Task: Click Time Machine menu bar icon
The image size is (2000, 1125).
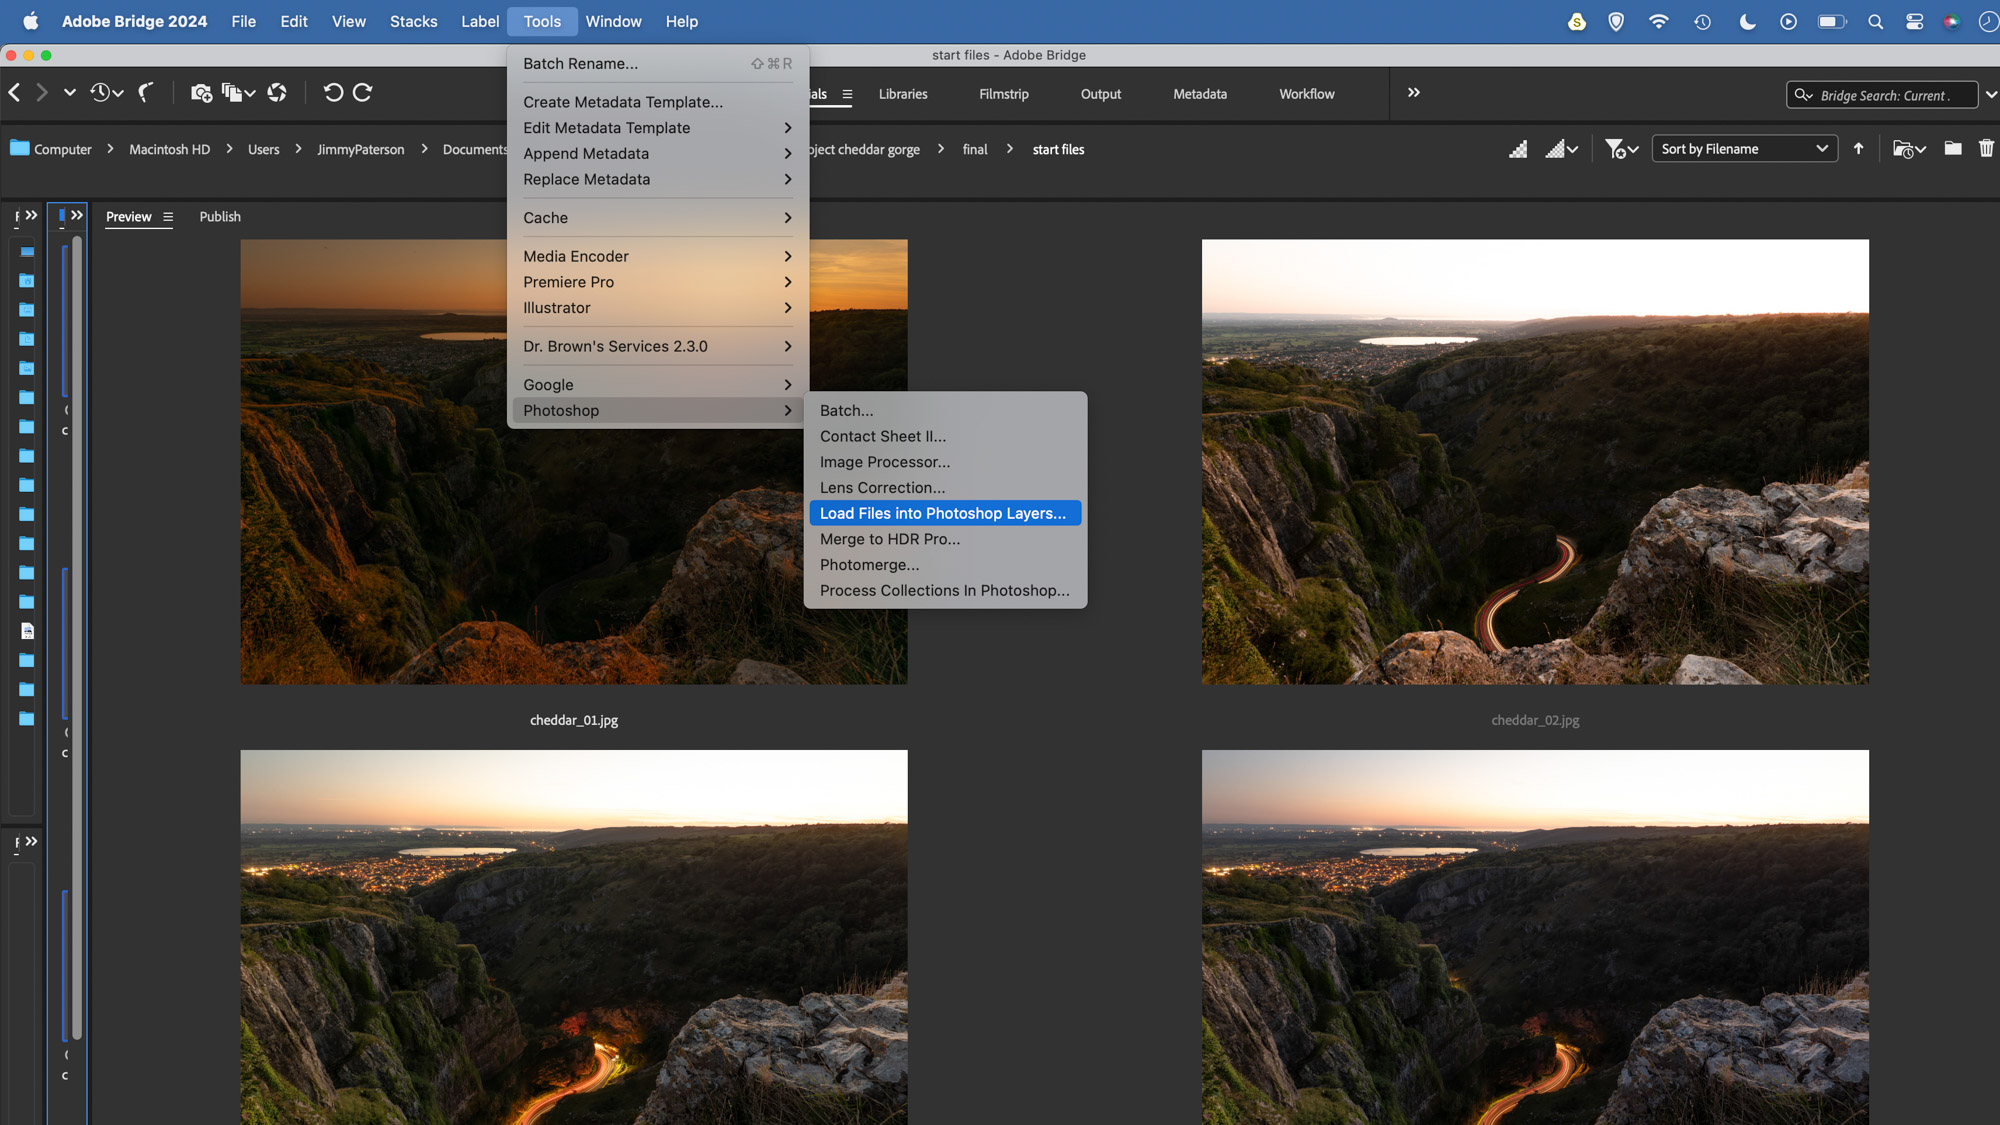Action: [x=1702, y=21]
